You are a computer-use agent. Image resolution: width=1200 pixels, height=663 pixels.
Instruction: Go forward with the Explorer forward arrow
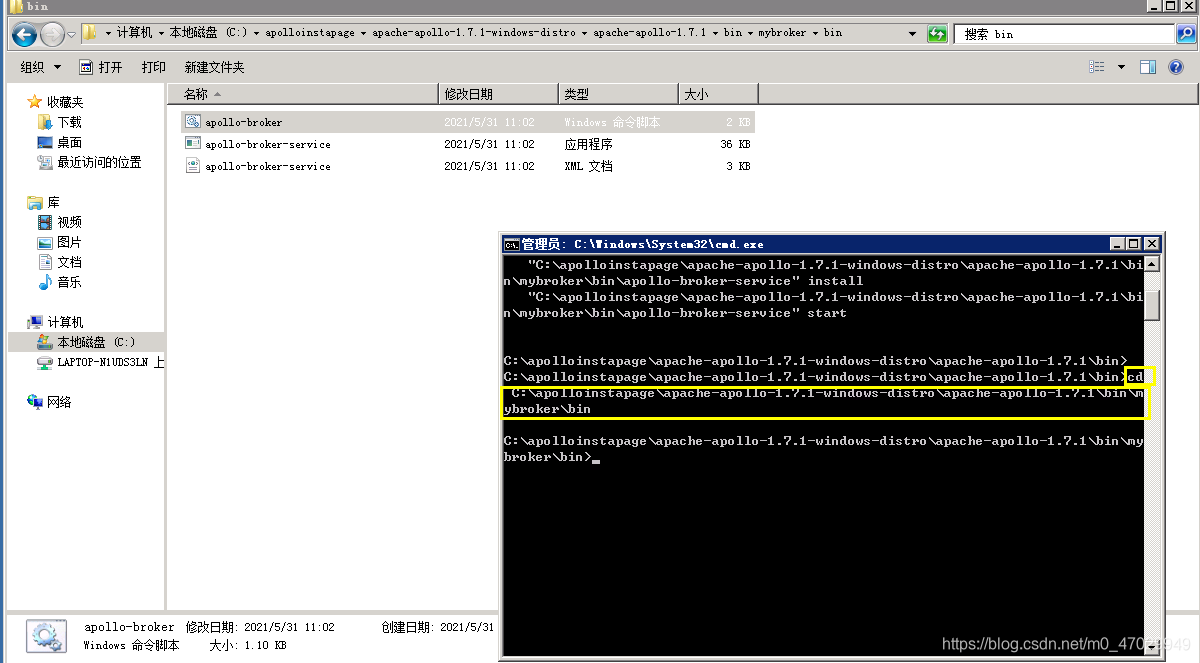pos(52,35)
